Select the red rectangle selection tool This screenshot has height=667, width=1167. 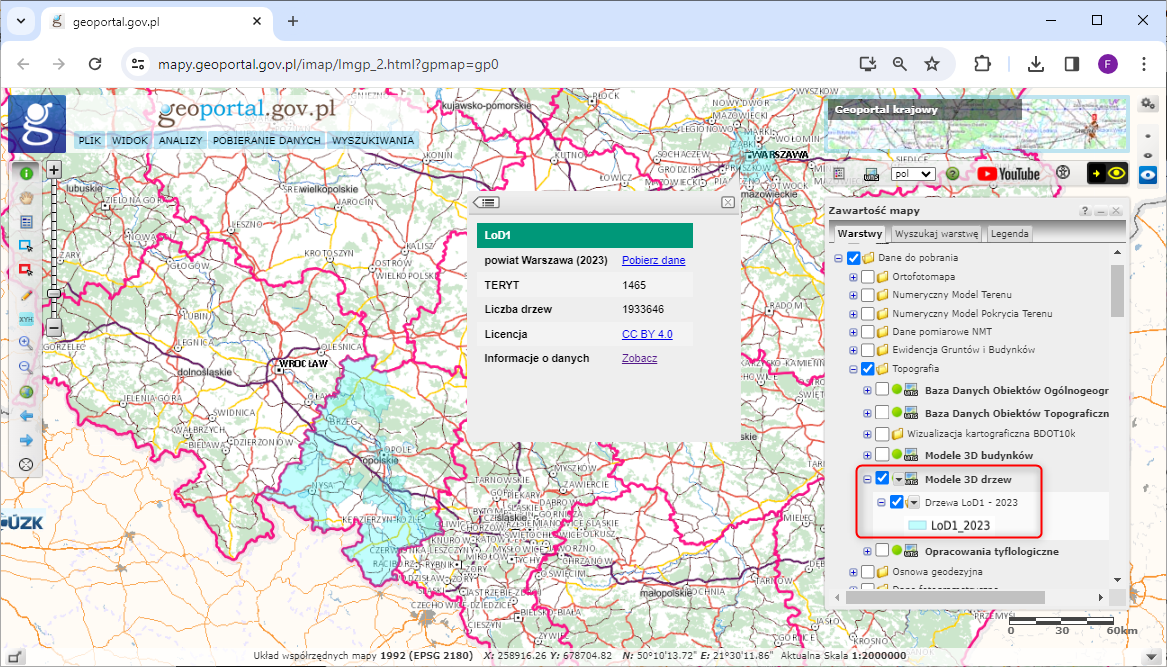pyautogui.click(x=26, y=270)
